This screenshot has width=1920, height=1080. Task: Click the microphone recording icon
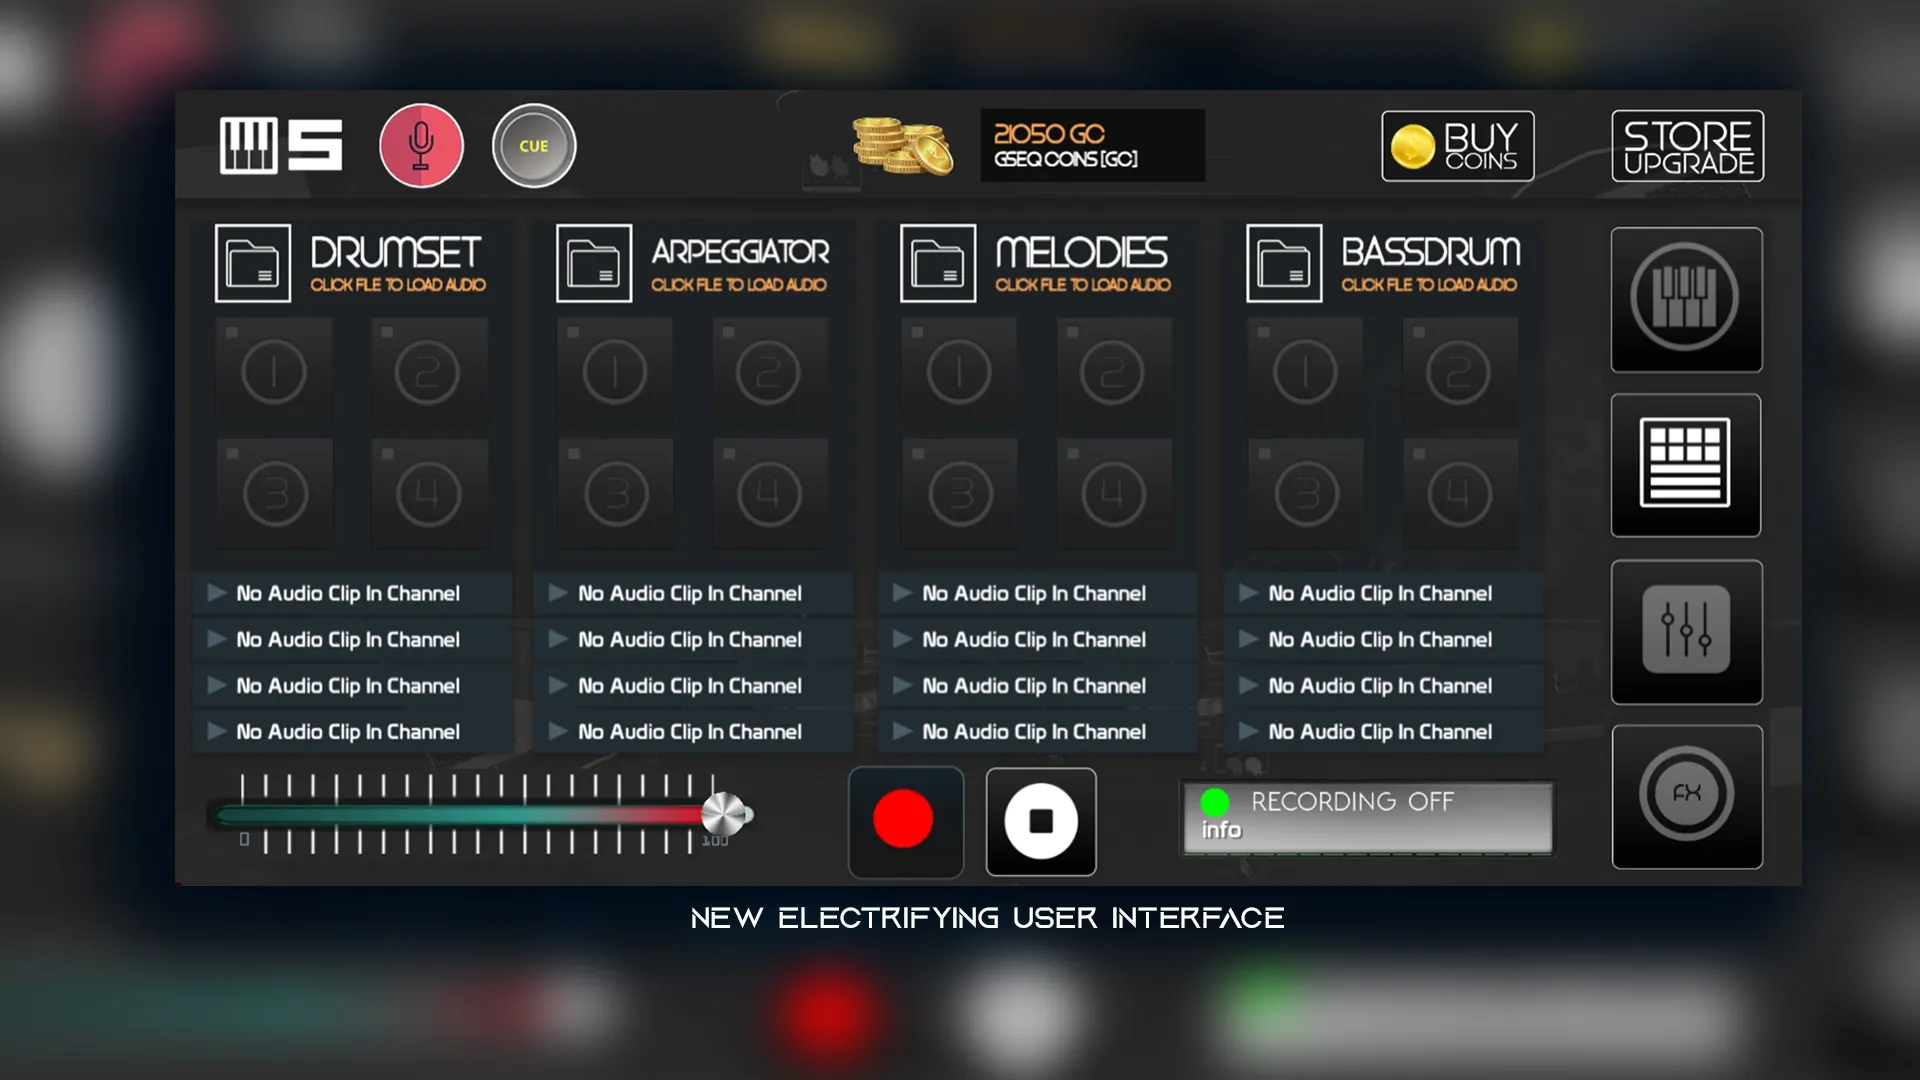(x=422, y=145)
